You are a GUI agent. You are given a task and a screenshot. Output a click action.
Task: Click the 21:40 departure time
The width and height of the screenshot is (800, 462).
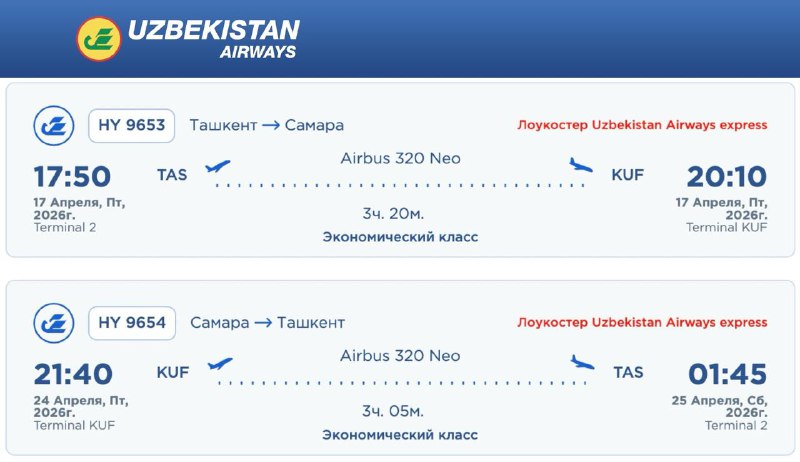(x=72, y=374)
